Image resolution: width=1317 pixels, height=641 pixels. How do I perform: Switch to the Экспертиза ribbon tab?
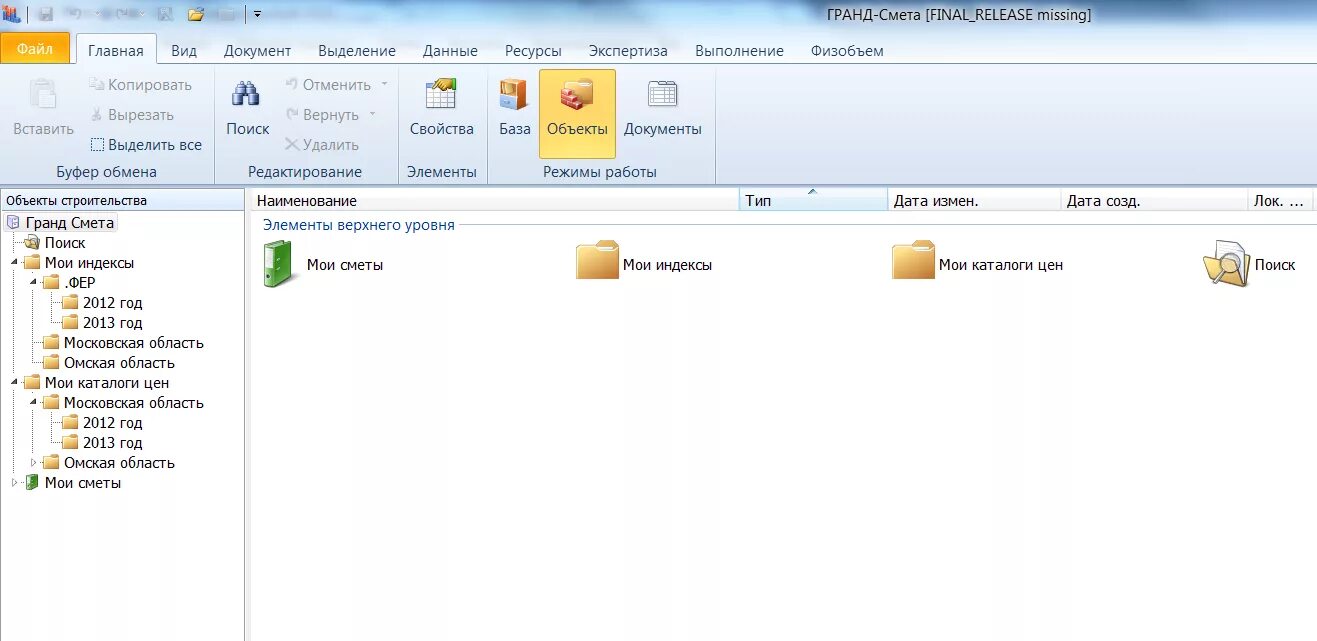(628, 50)
